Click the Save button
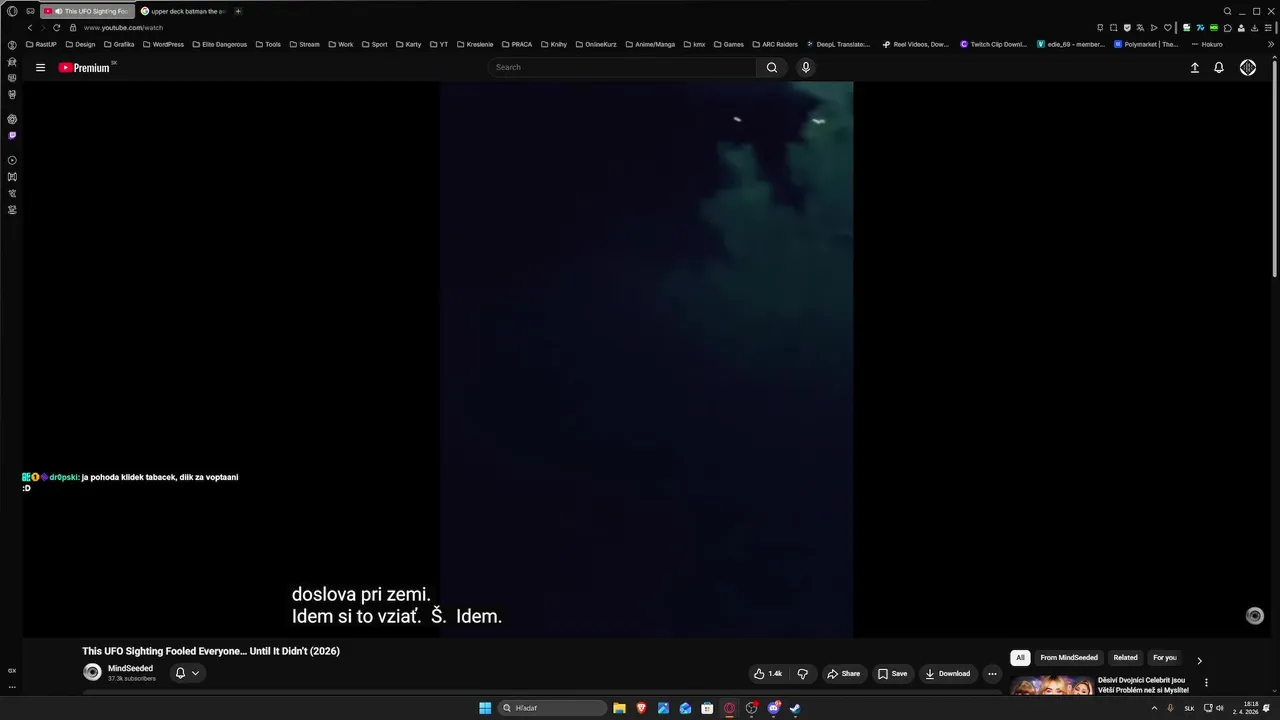 892,674
